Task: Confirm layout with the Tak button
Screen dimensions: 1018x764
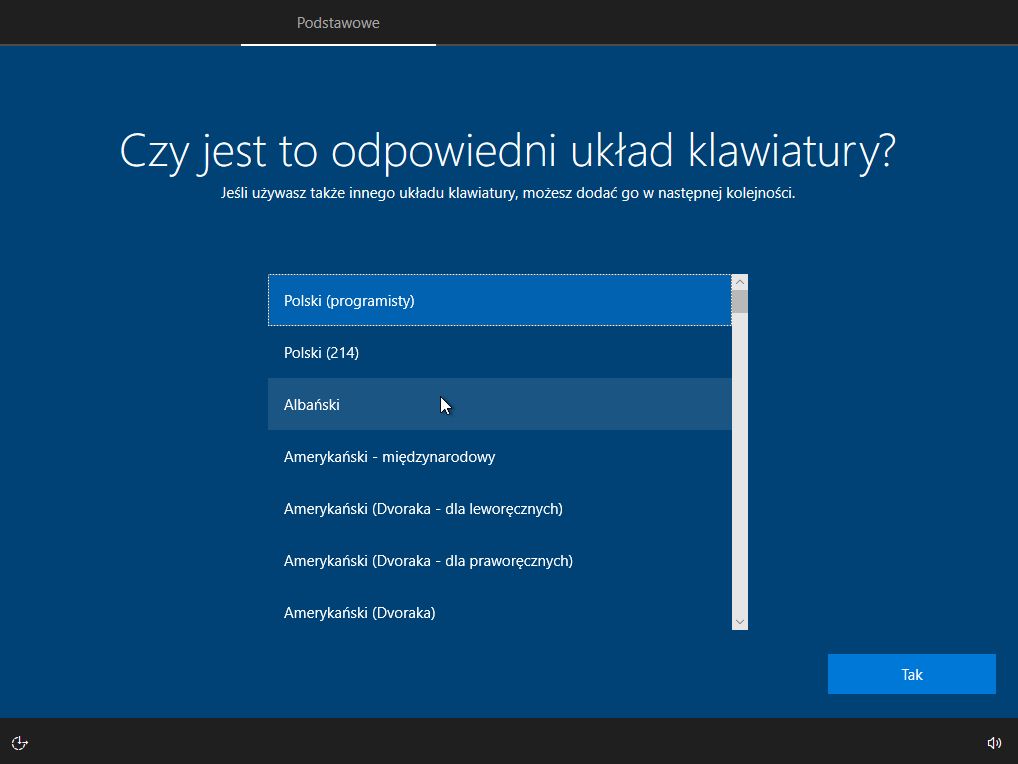Action: click(x=912, y=674)
